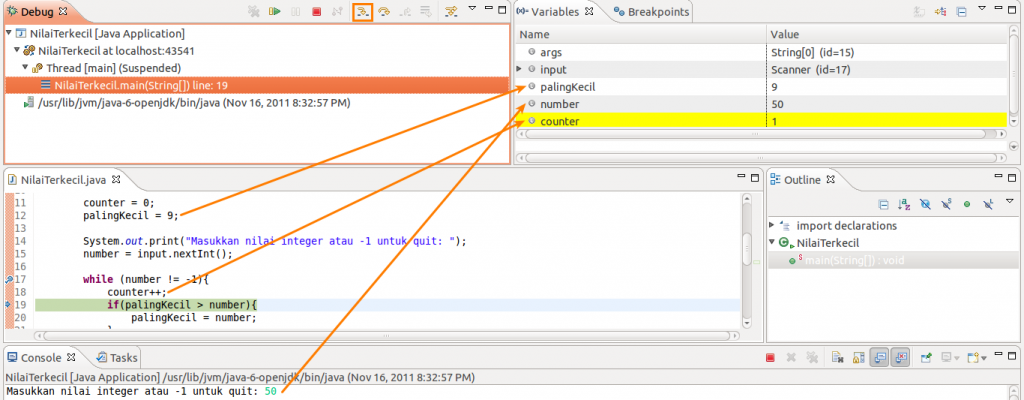1024x400 pixels.
Task: Select the number variable row
Action: (761, 104)
